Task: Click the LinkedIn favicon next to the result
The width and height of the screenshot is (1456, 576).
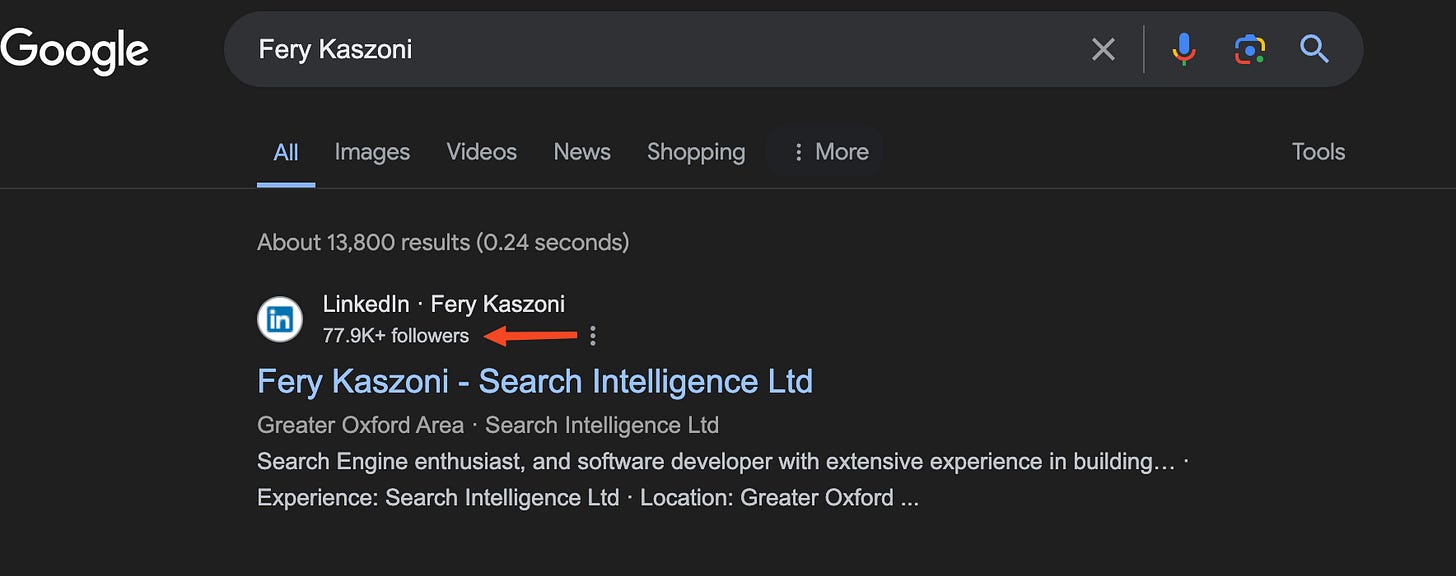Action: pyautogui.click(x=280, y=319)
